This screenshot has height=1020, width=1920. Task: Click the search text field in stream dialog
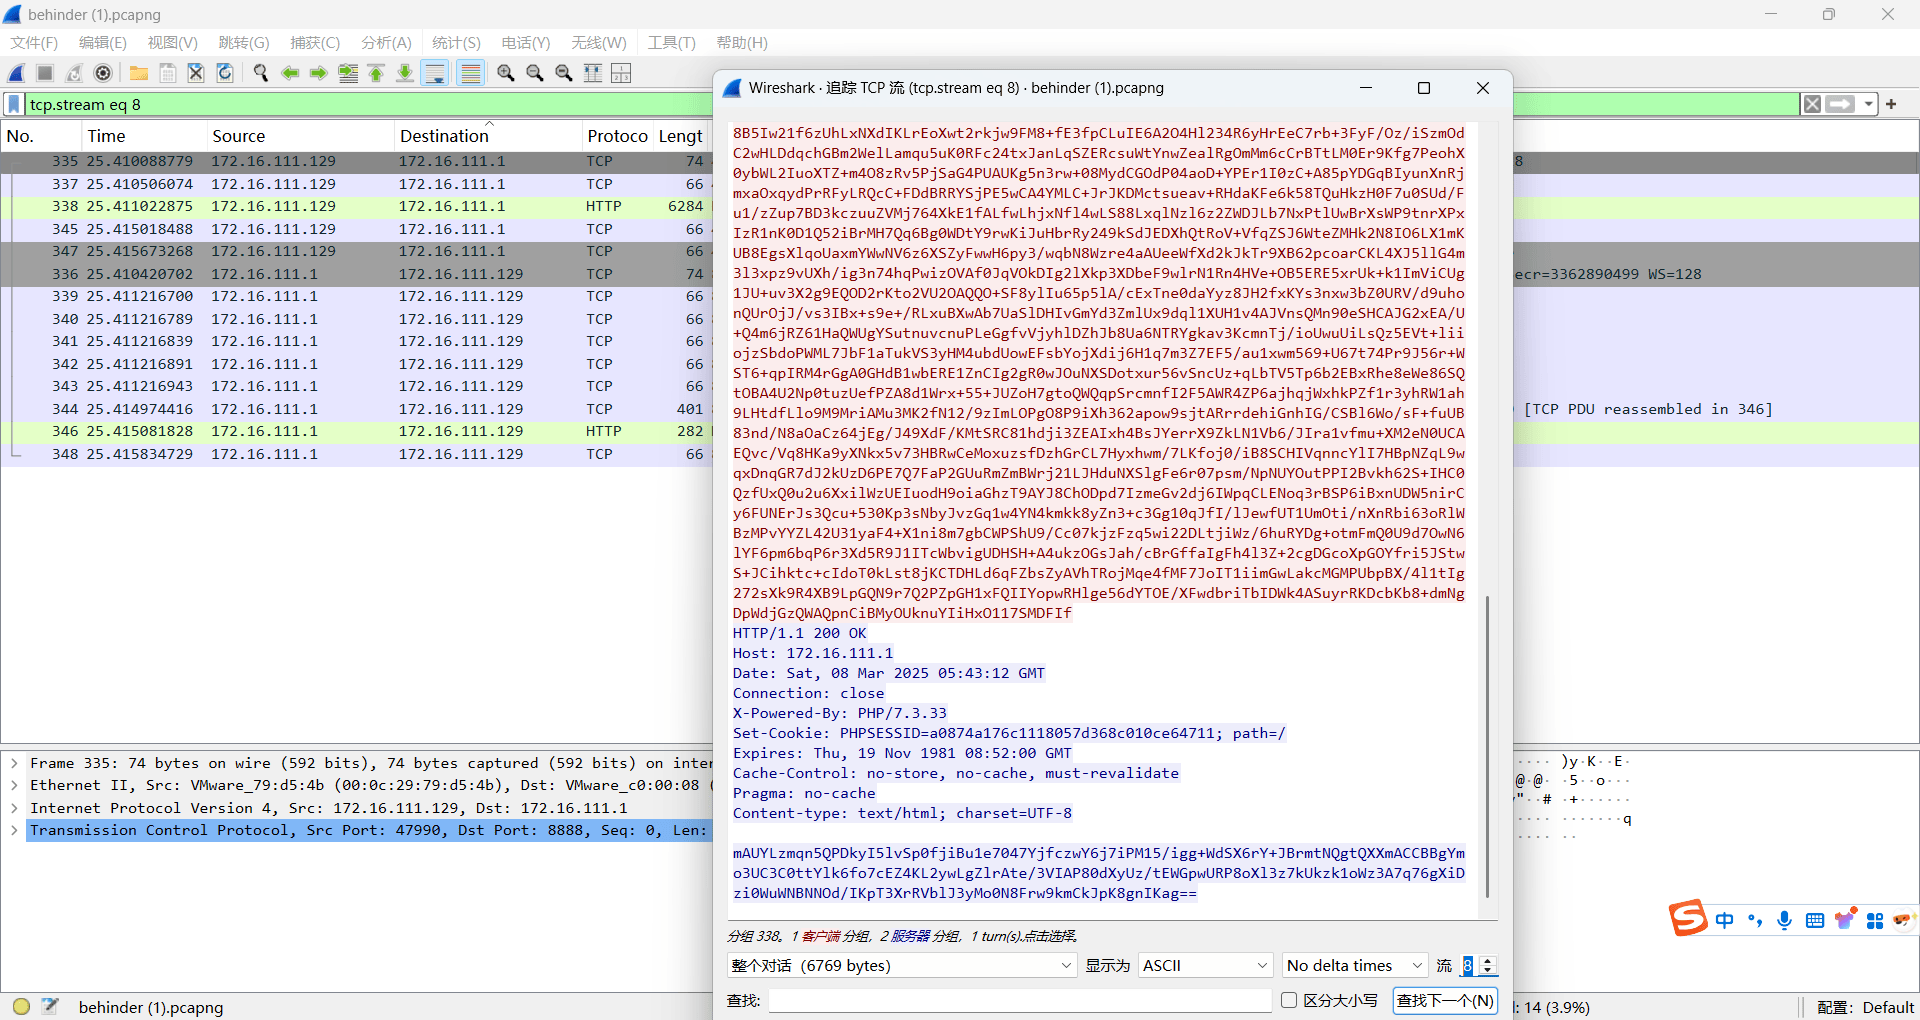[x=1020, y=1000]
